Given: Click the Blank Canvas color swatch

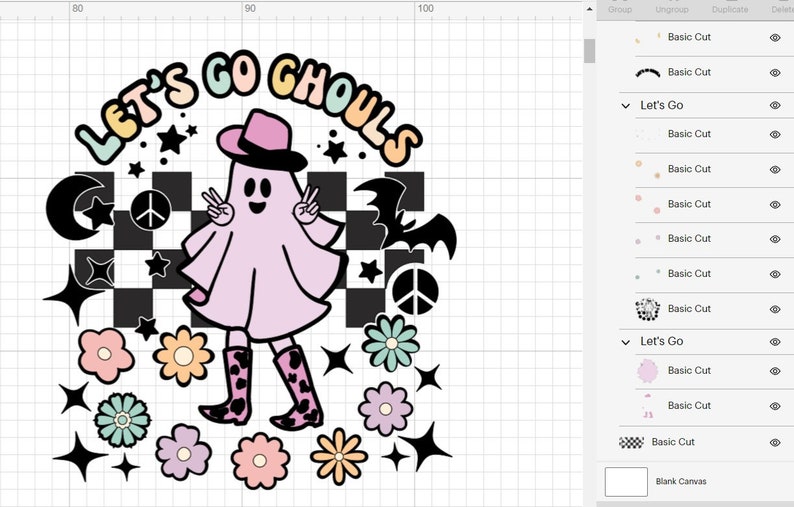Looking at the screenshot, I should coord(626,482).
